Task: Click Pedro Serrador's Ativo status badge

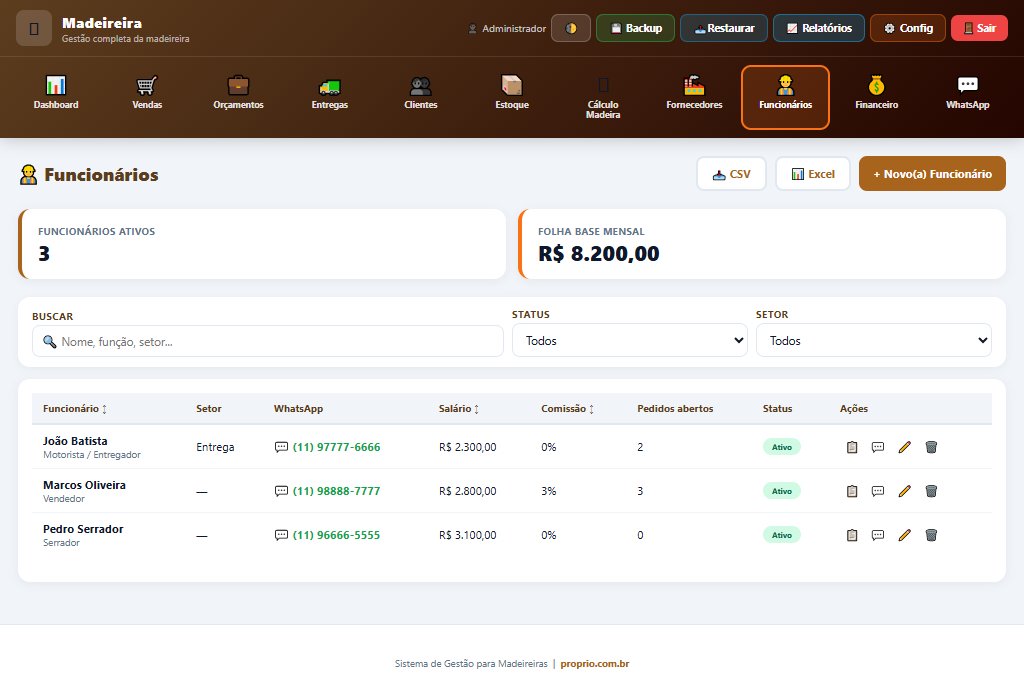Action: 782,535
